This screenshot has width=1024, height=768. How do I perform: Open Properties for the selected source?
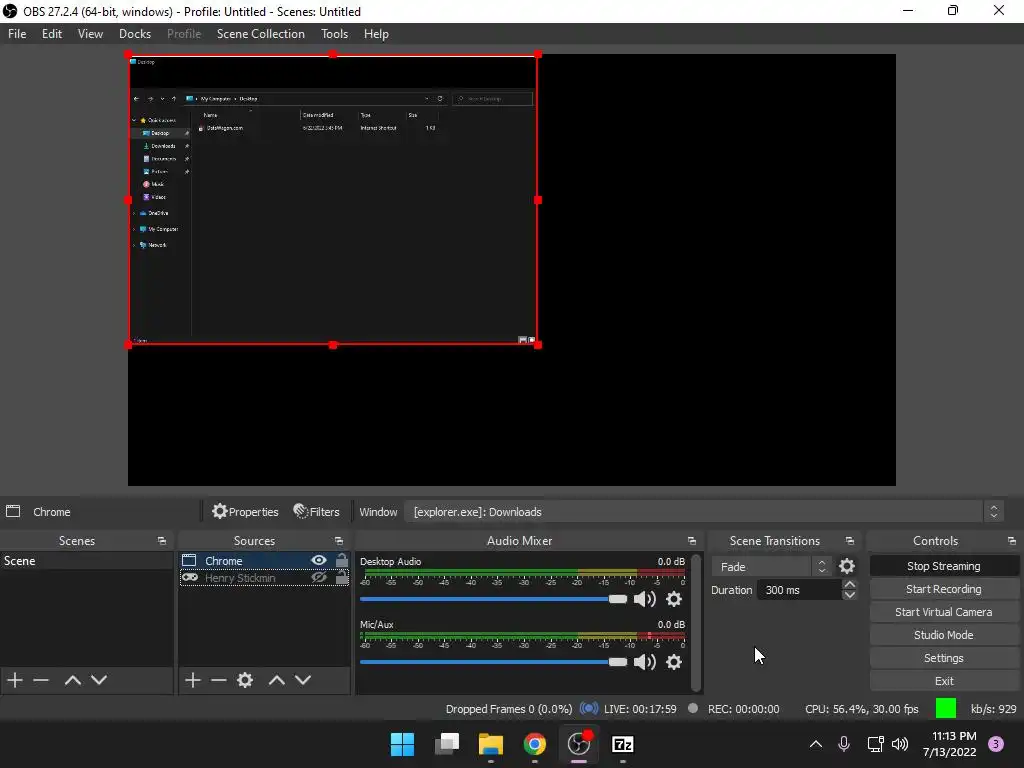pos(246,512)
